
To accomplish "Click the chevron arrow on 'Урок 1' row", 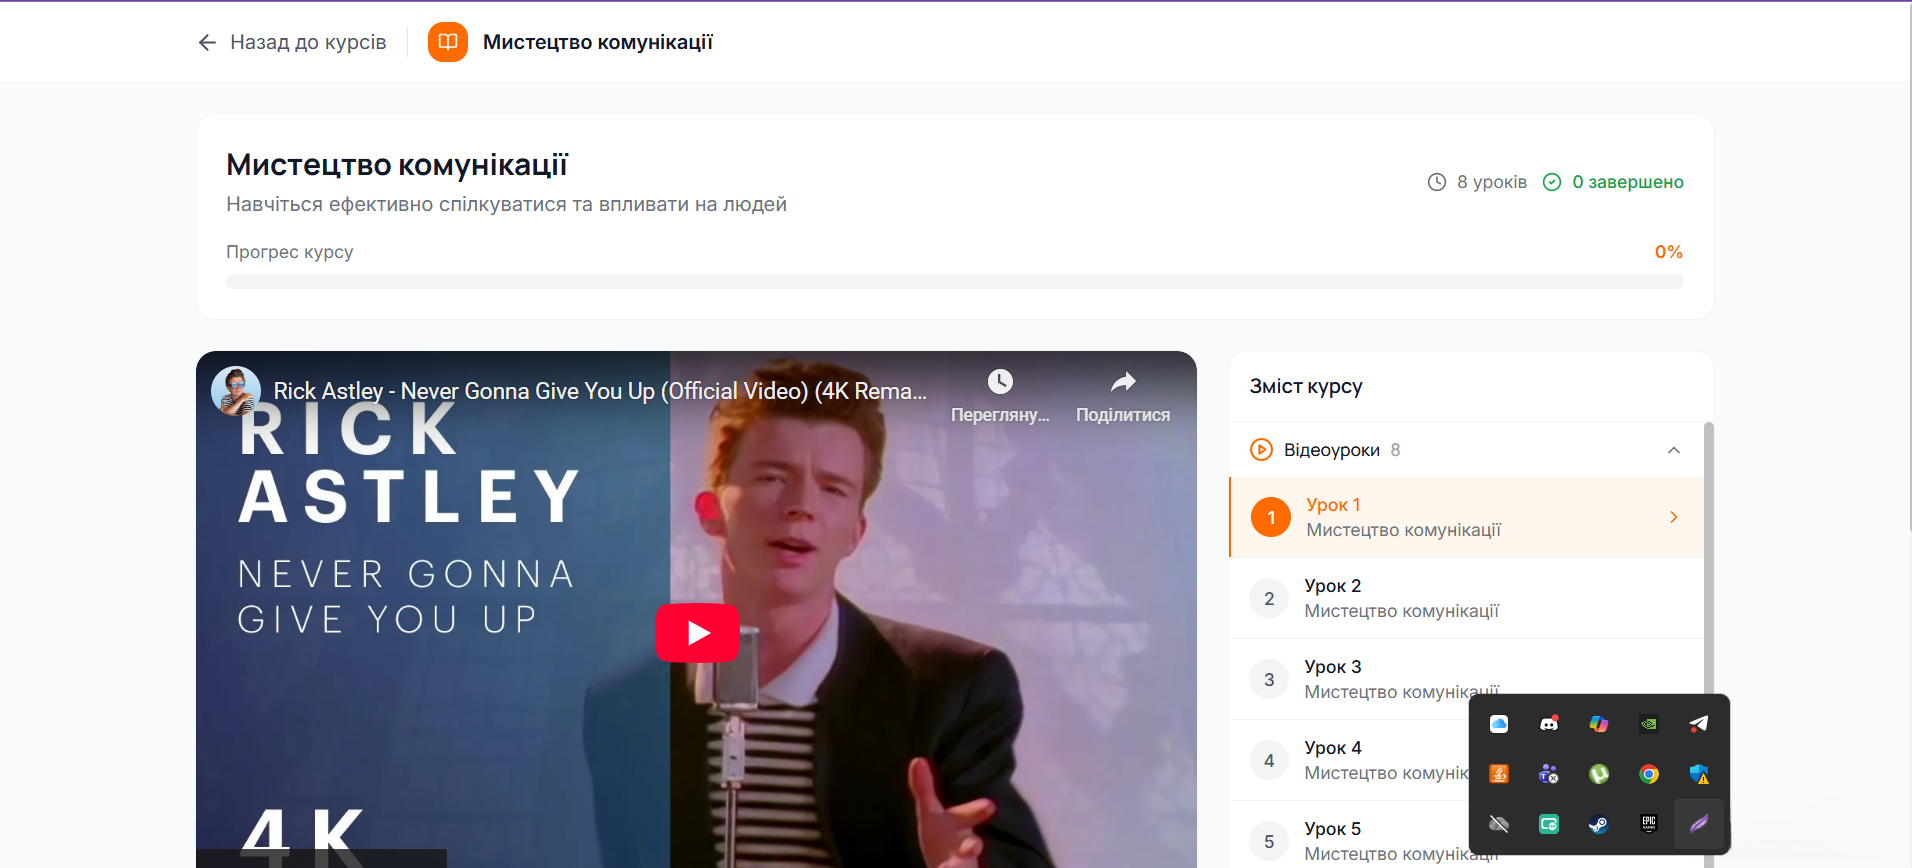I will point(1674,517).
